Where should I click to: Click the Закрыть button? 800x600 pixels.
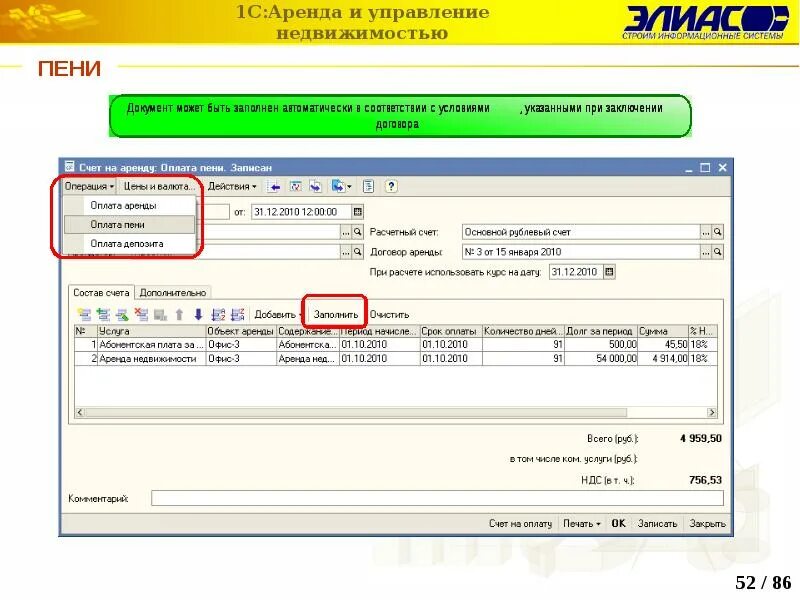coord(707,523)
